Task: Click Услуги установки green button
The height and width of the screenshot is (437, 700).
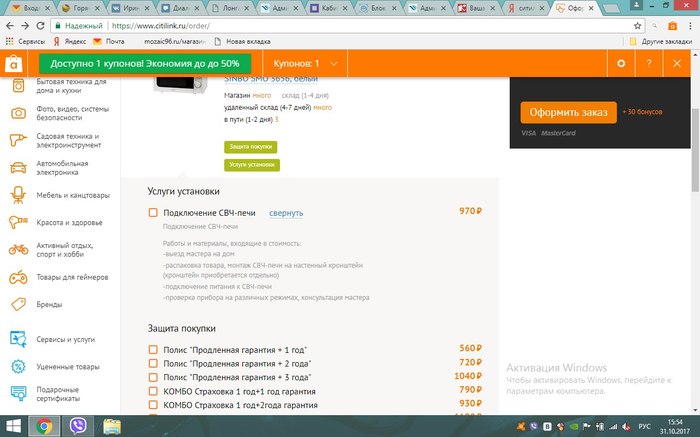Action: click(x=252, y=165)
